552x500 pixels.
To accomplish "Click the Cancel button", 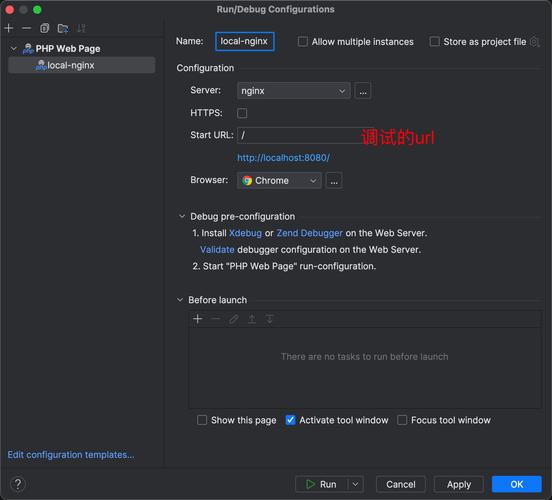I will click(401, 484).
